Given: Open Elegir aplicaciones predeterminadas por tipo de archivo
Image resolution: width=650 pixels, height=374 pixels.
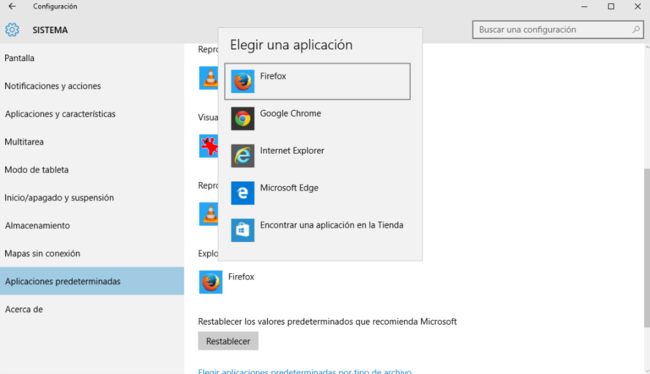Looking at the screenshot, I should 305,371.
